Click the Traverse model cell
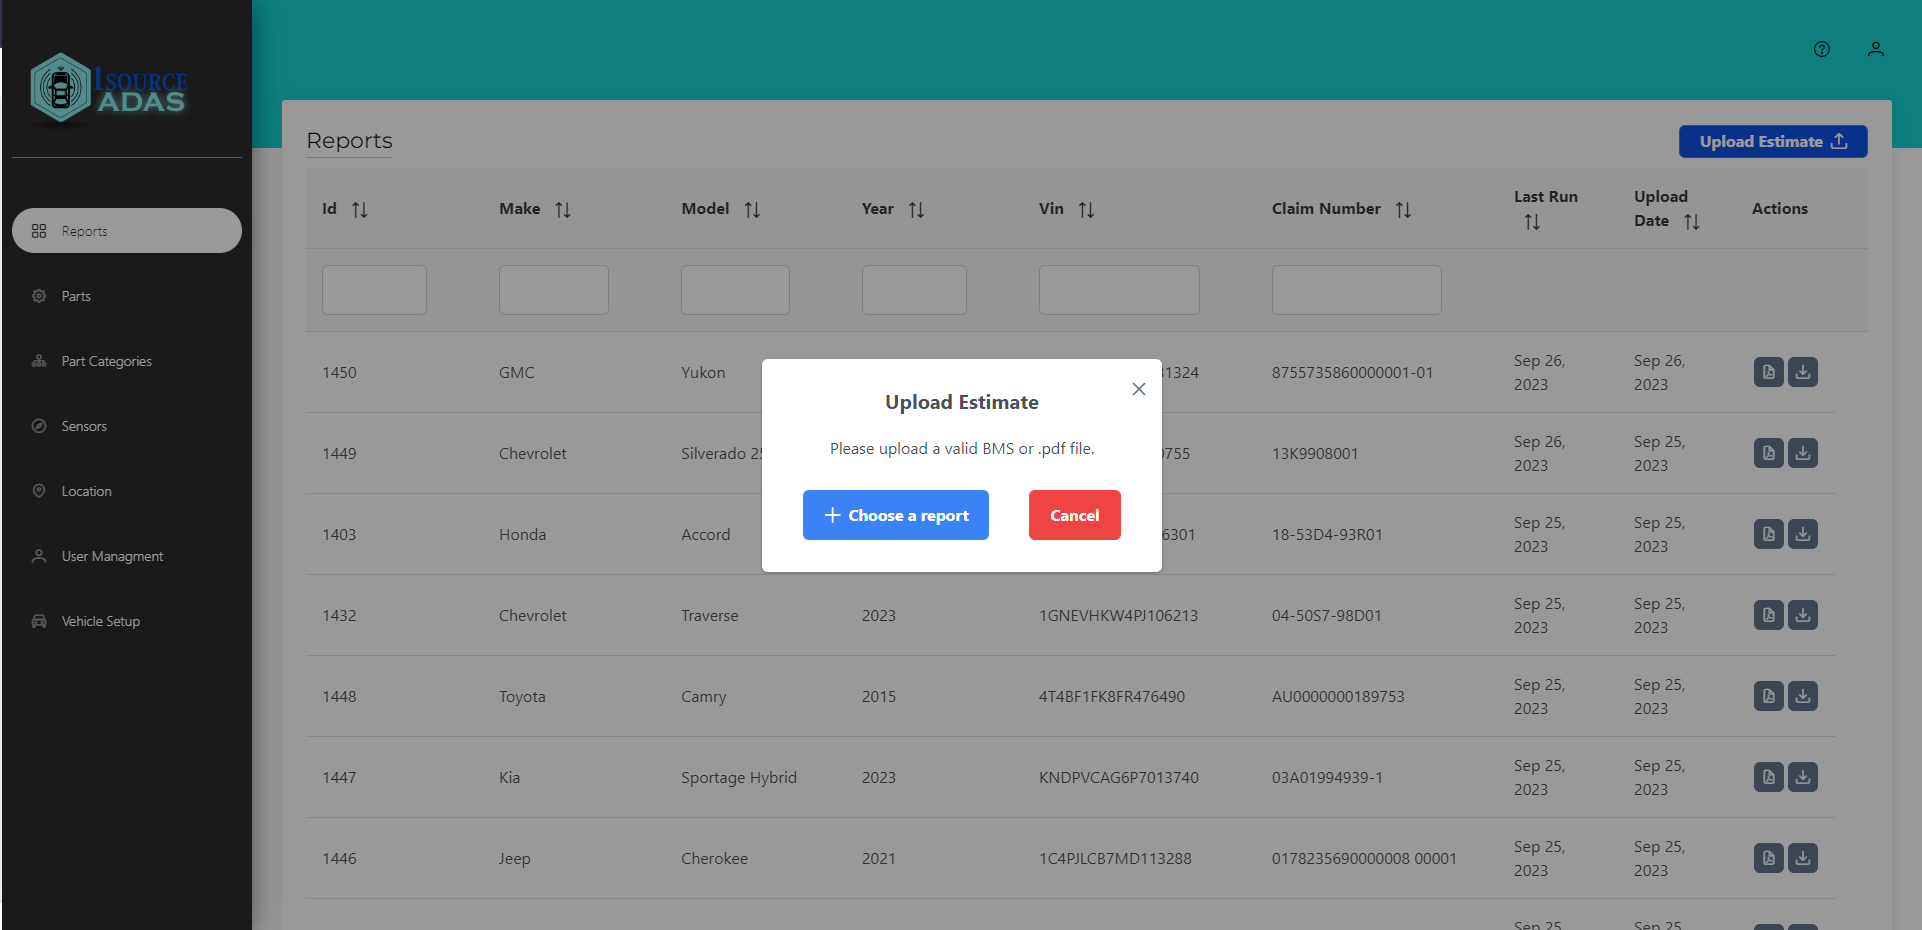Image resolution: width=1922 pixels, height=930 pixels. coord(710,615)
